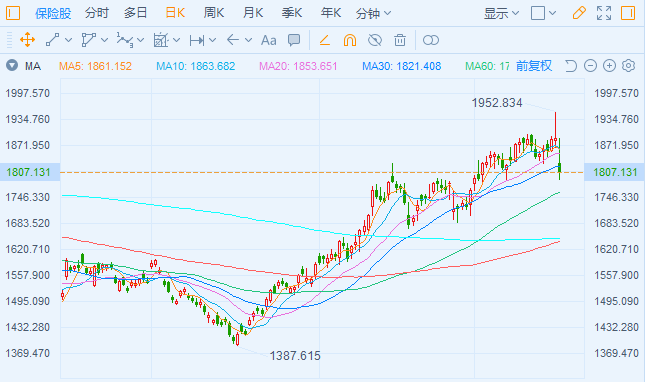Screen dimensions: 645x382
Task: Toggle the pencil drawing tool icon
Action: [x=579, y=13]
